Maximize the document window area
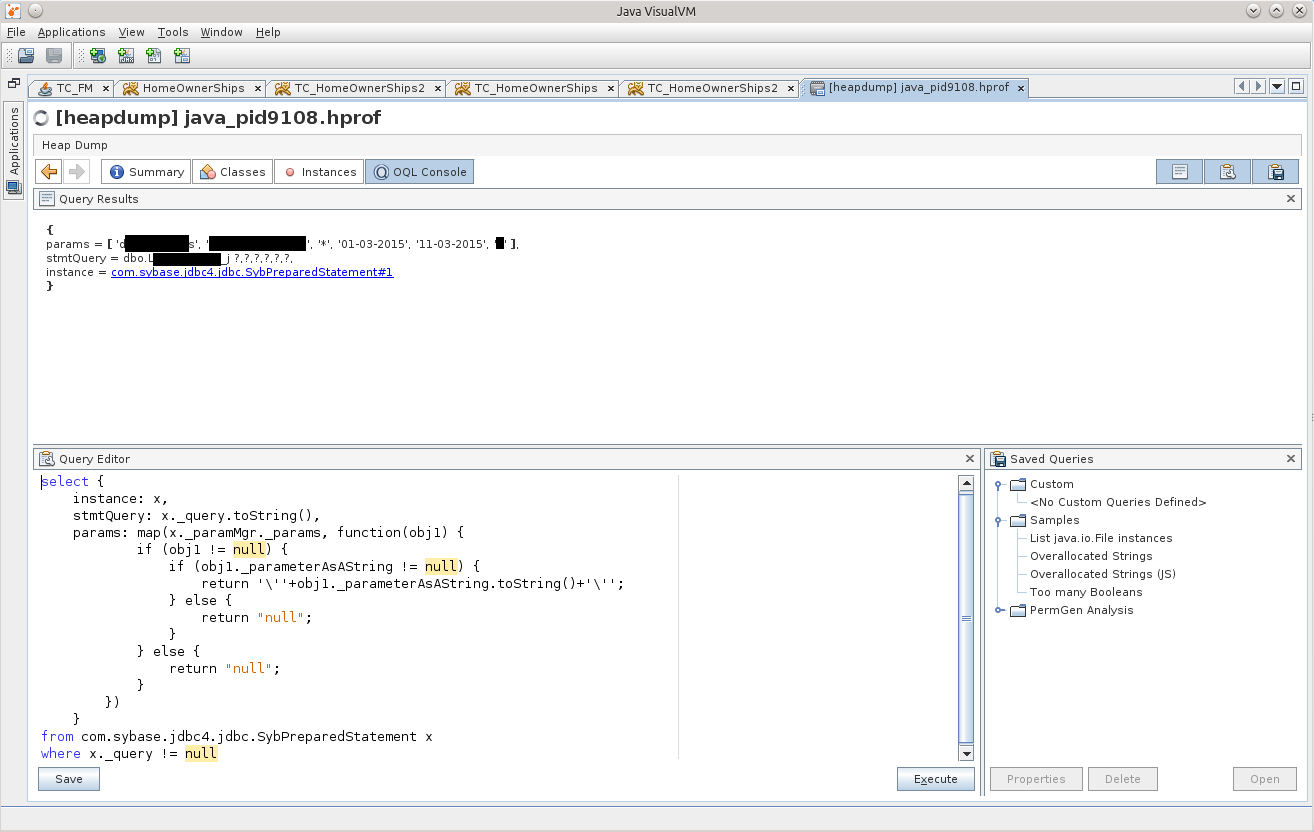Image resolution: width=1314 pixels, height=832 pixels. point(1296,86)
